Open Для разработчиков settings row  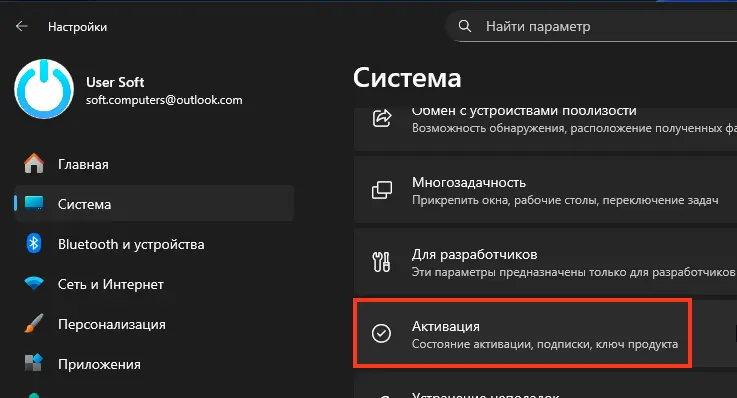tap(545, 261)
